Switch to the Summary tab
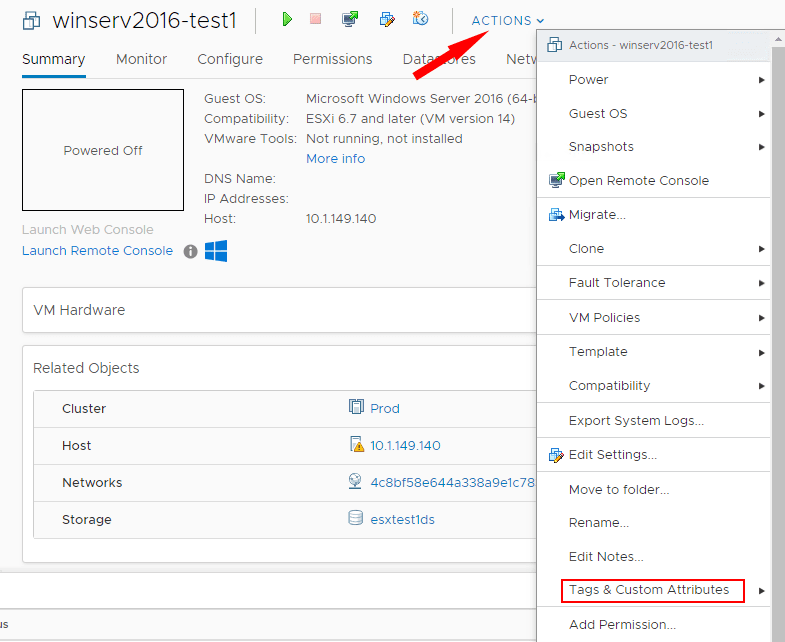 (54, 59)
